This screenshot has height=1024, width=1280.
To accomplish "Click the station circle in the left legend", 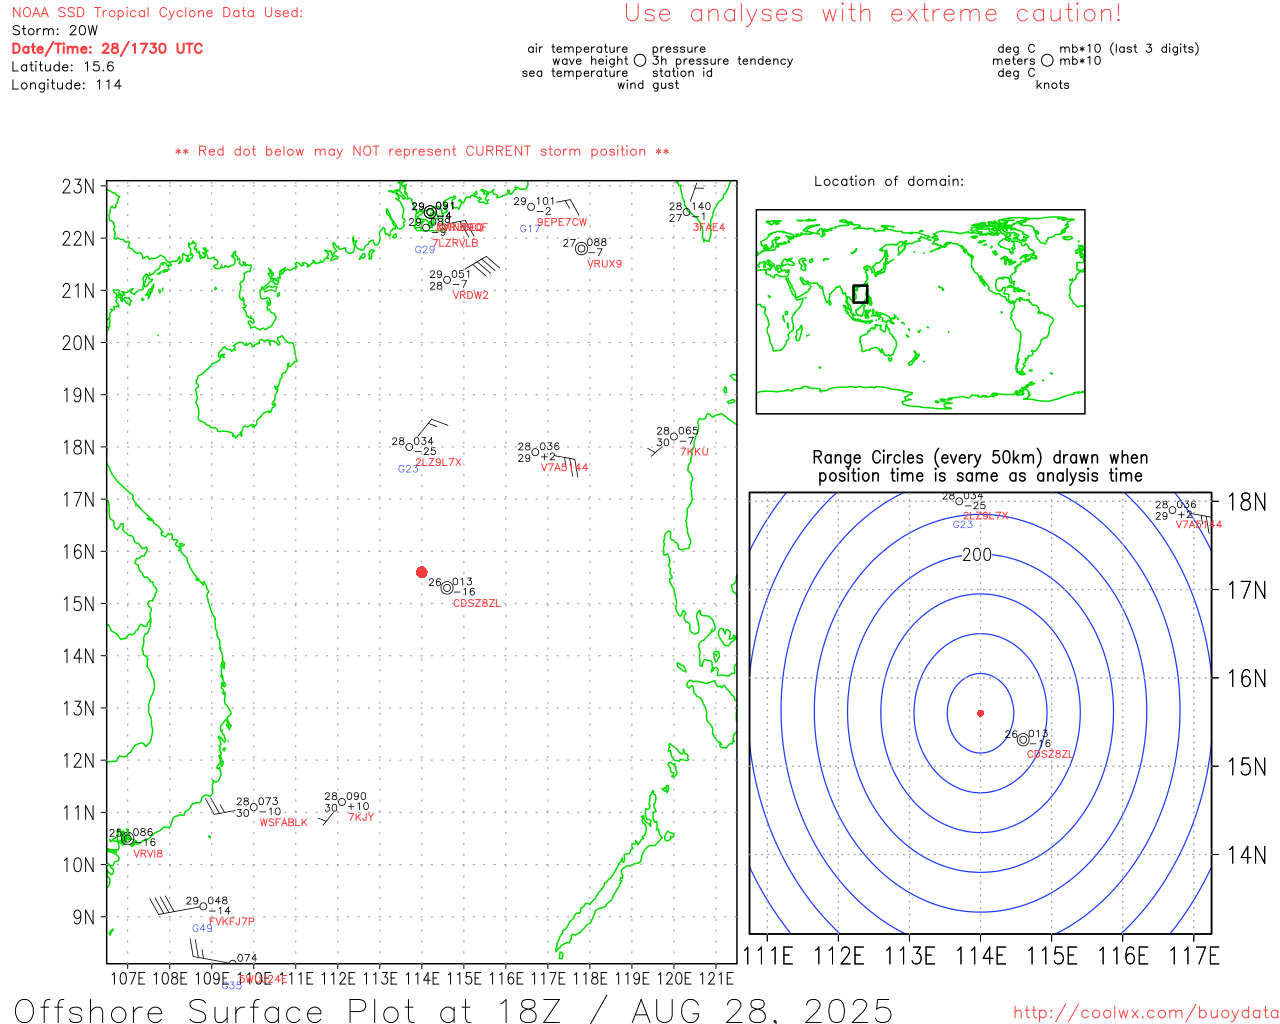I will coord(640,60).
